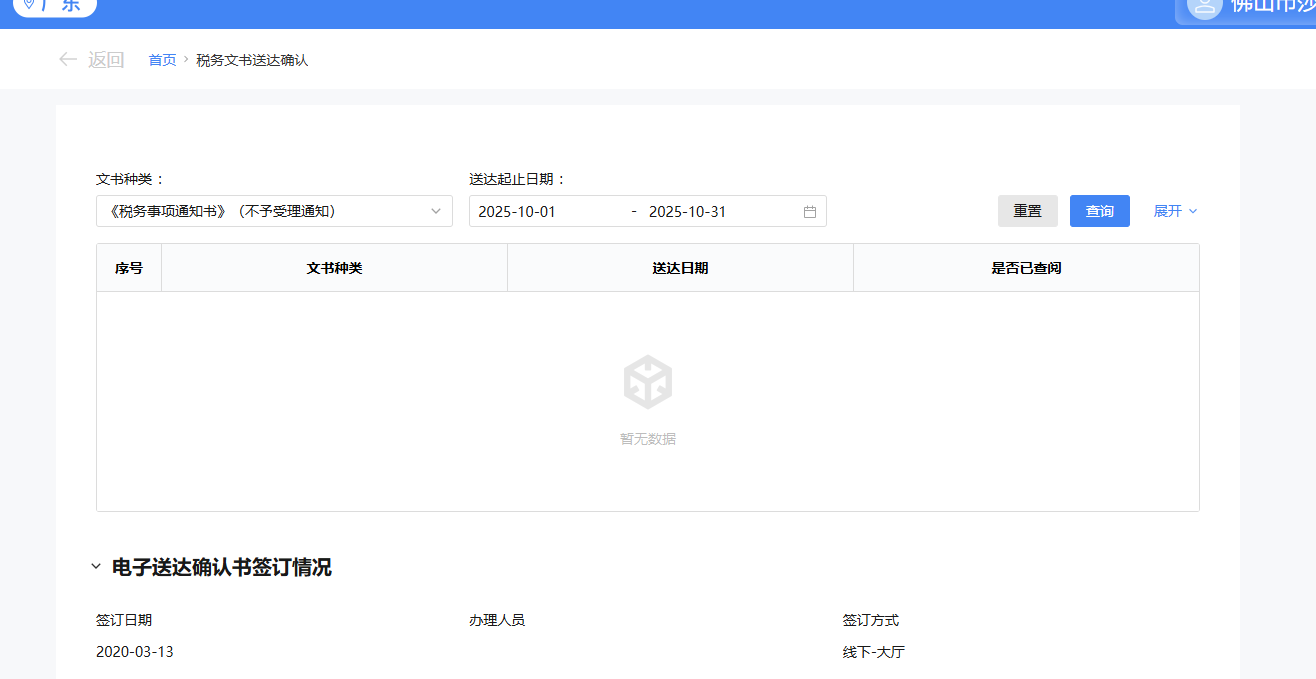Open the calendar icon in date range field
Image resolution: width=1316 pixels, height=679 pixels.
[x=810, y=212]
